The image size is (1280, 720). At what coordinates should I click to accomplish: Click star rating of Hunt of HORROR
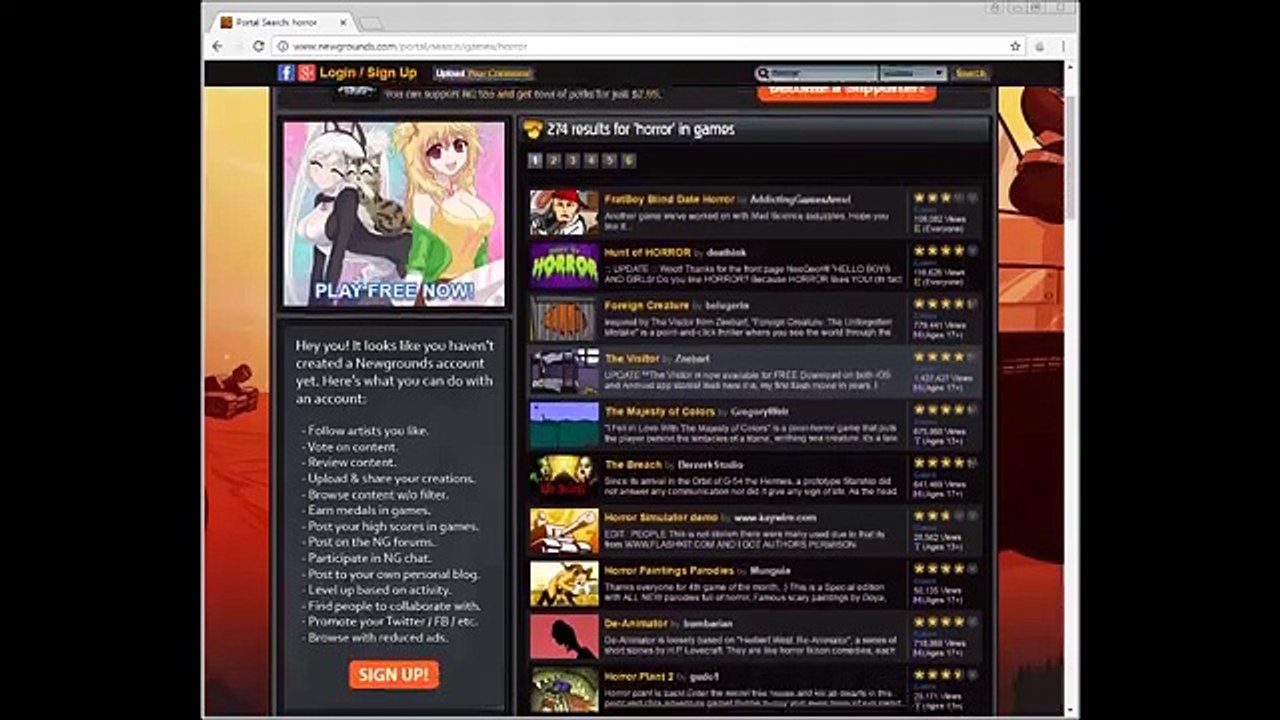pyautogui.click(x=945, y=250)
